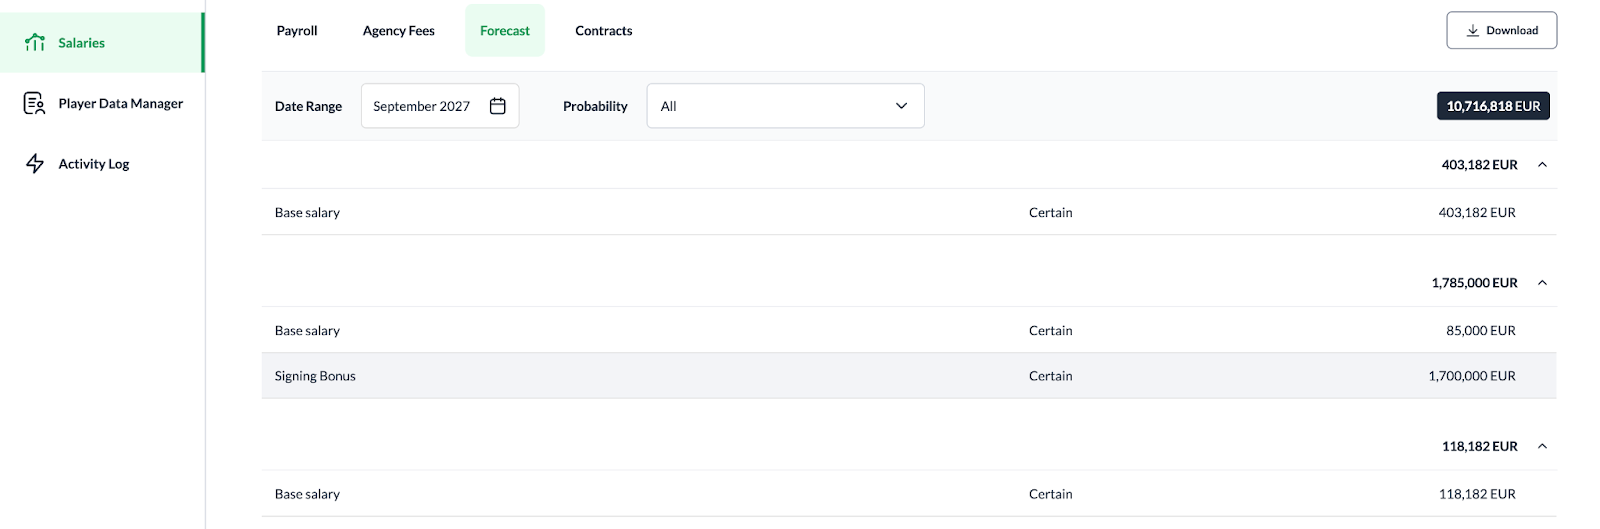Screen dimensions: 1600x529
Task: Click the download arrow icon
Action: [x=1473, y=31]
